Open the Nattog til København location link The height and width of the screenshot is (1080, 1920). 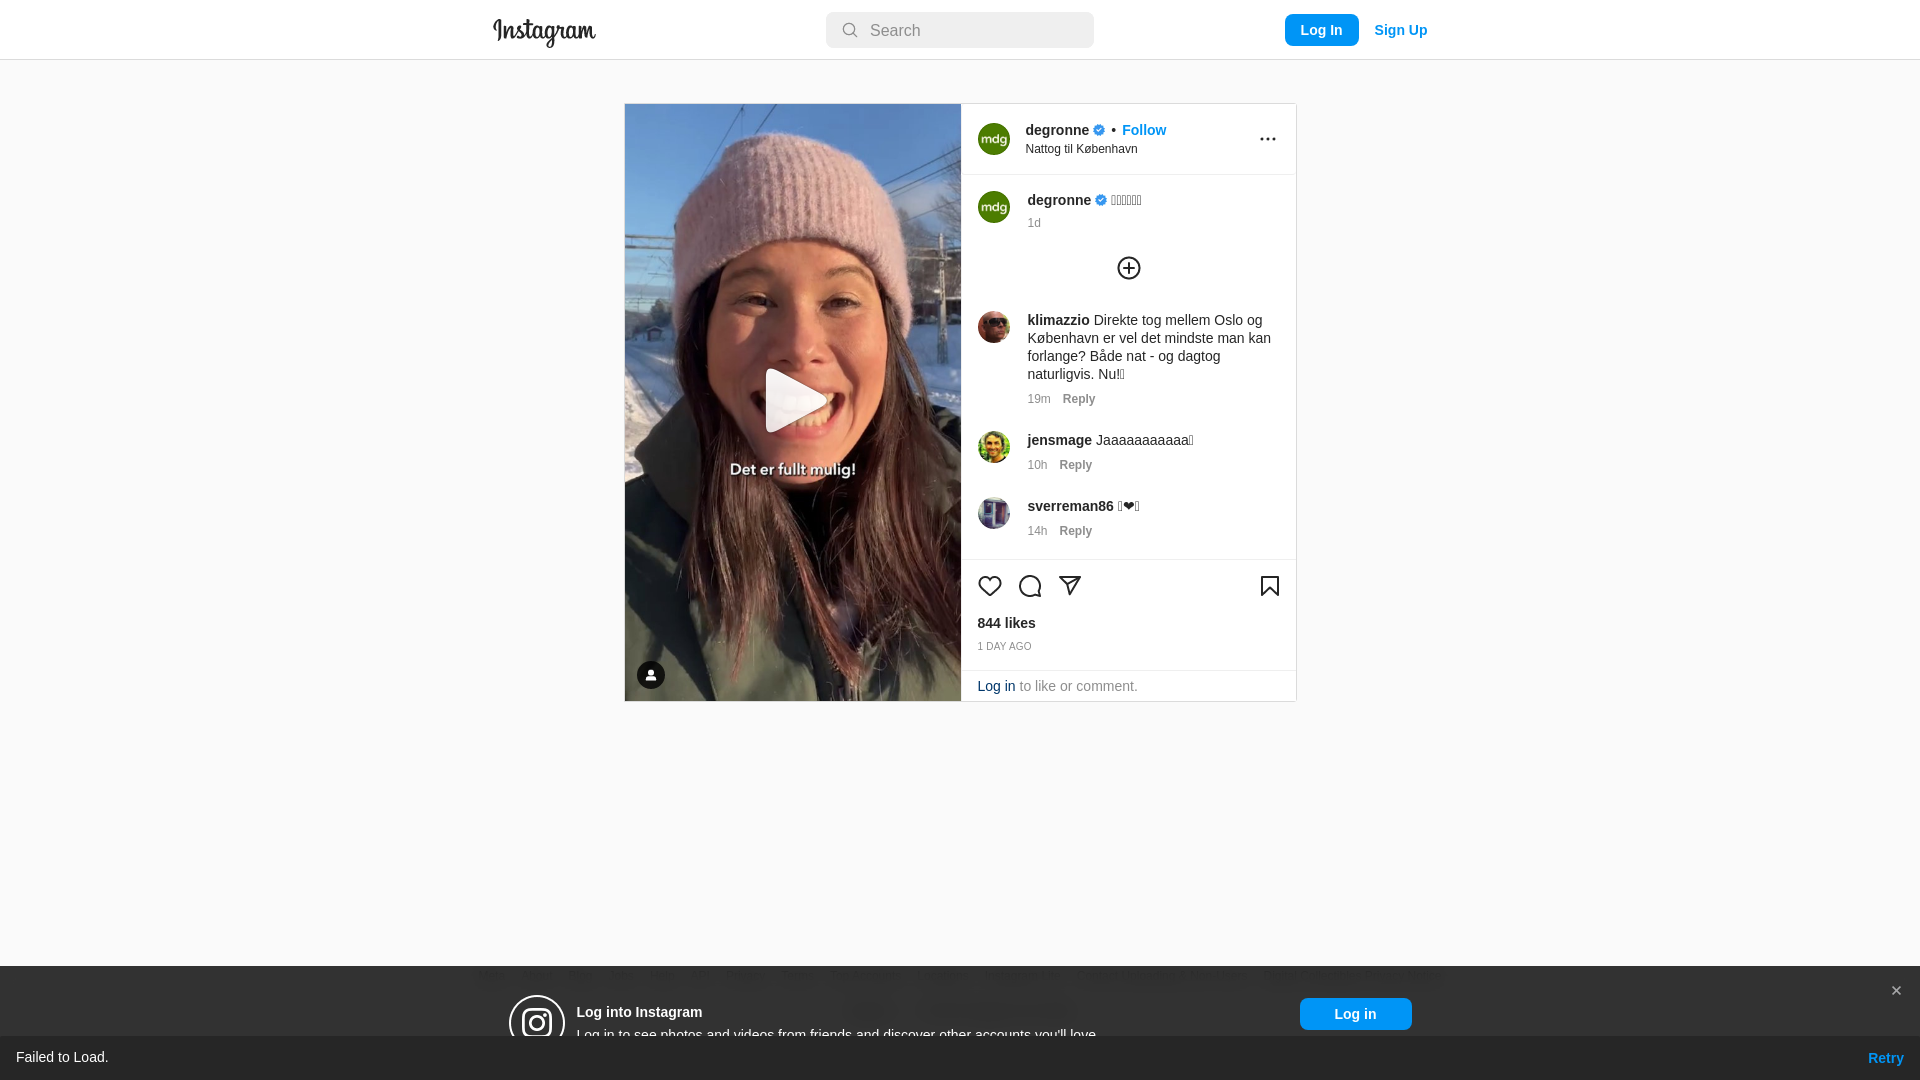click(x=1081, y=149)
